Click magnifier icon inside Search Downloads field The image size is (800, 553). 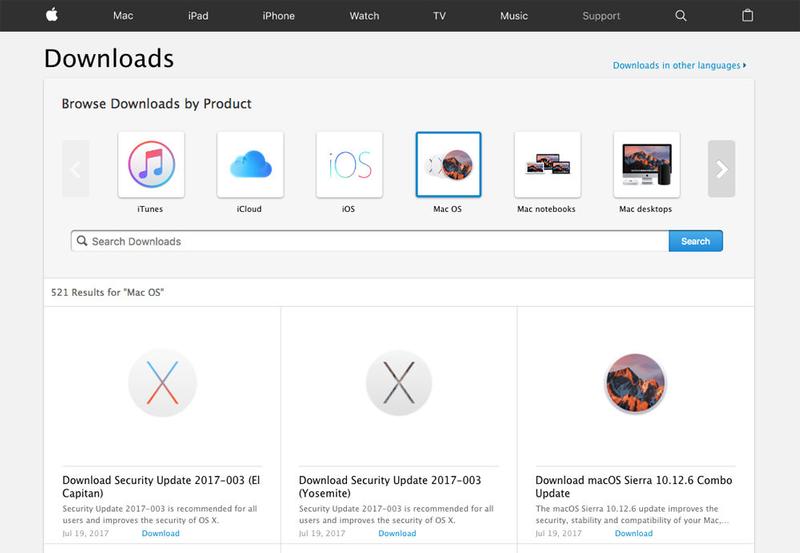(x=82, y=241)
